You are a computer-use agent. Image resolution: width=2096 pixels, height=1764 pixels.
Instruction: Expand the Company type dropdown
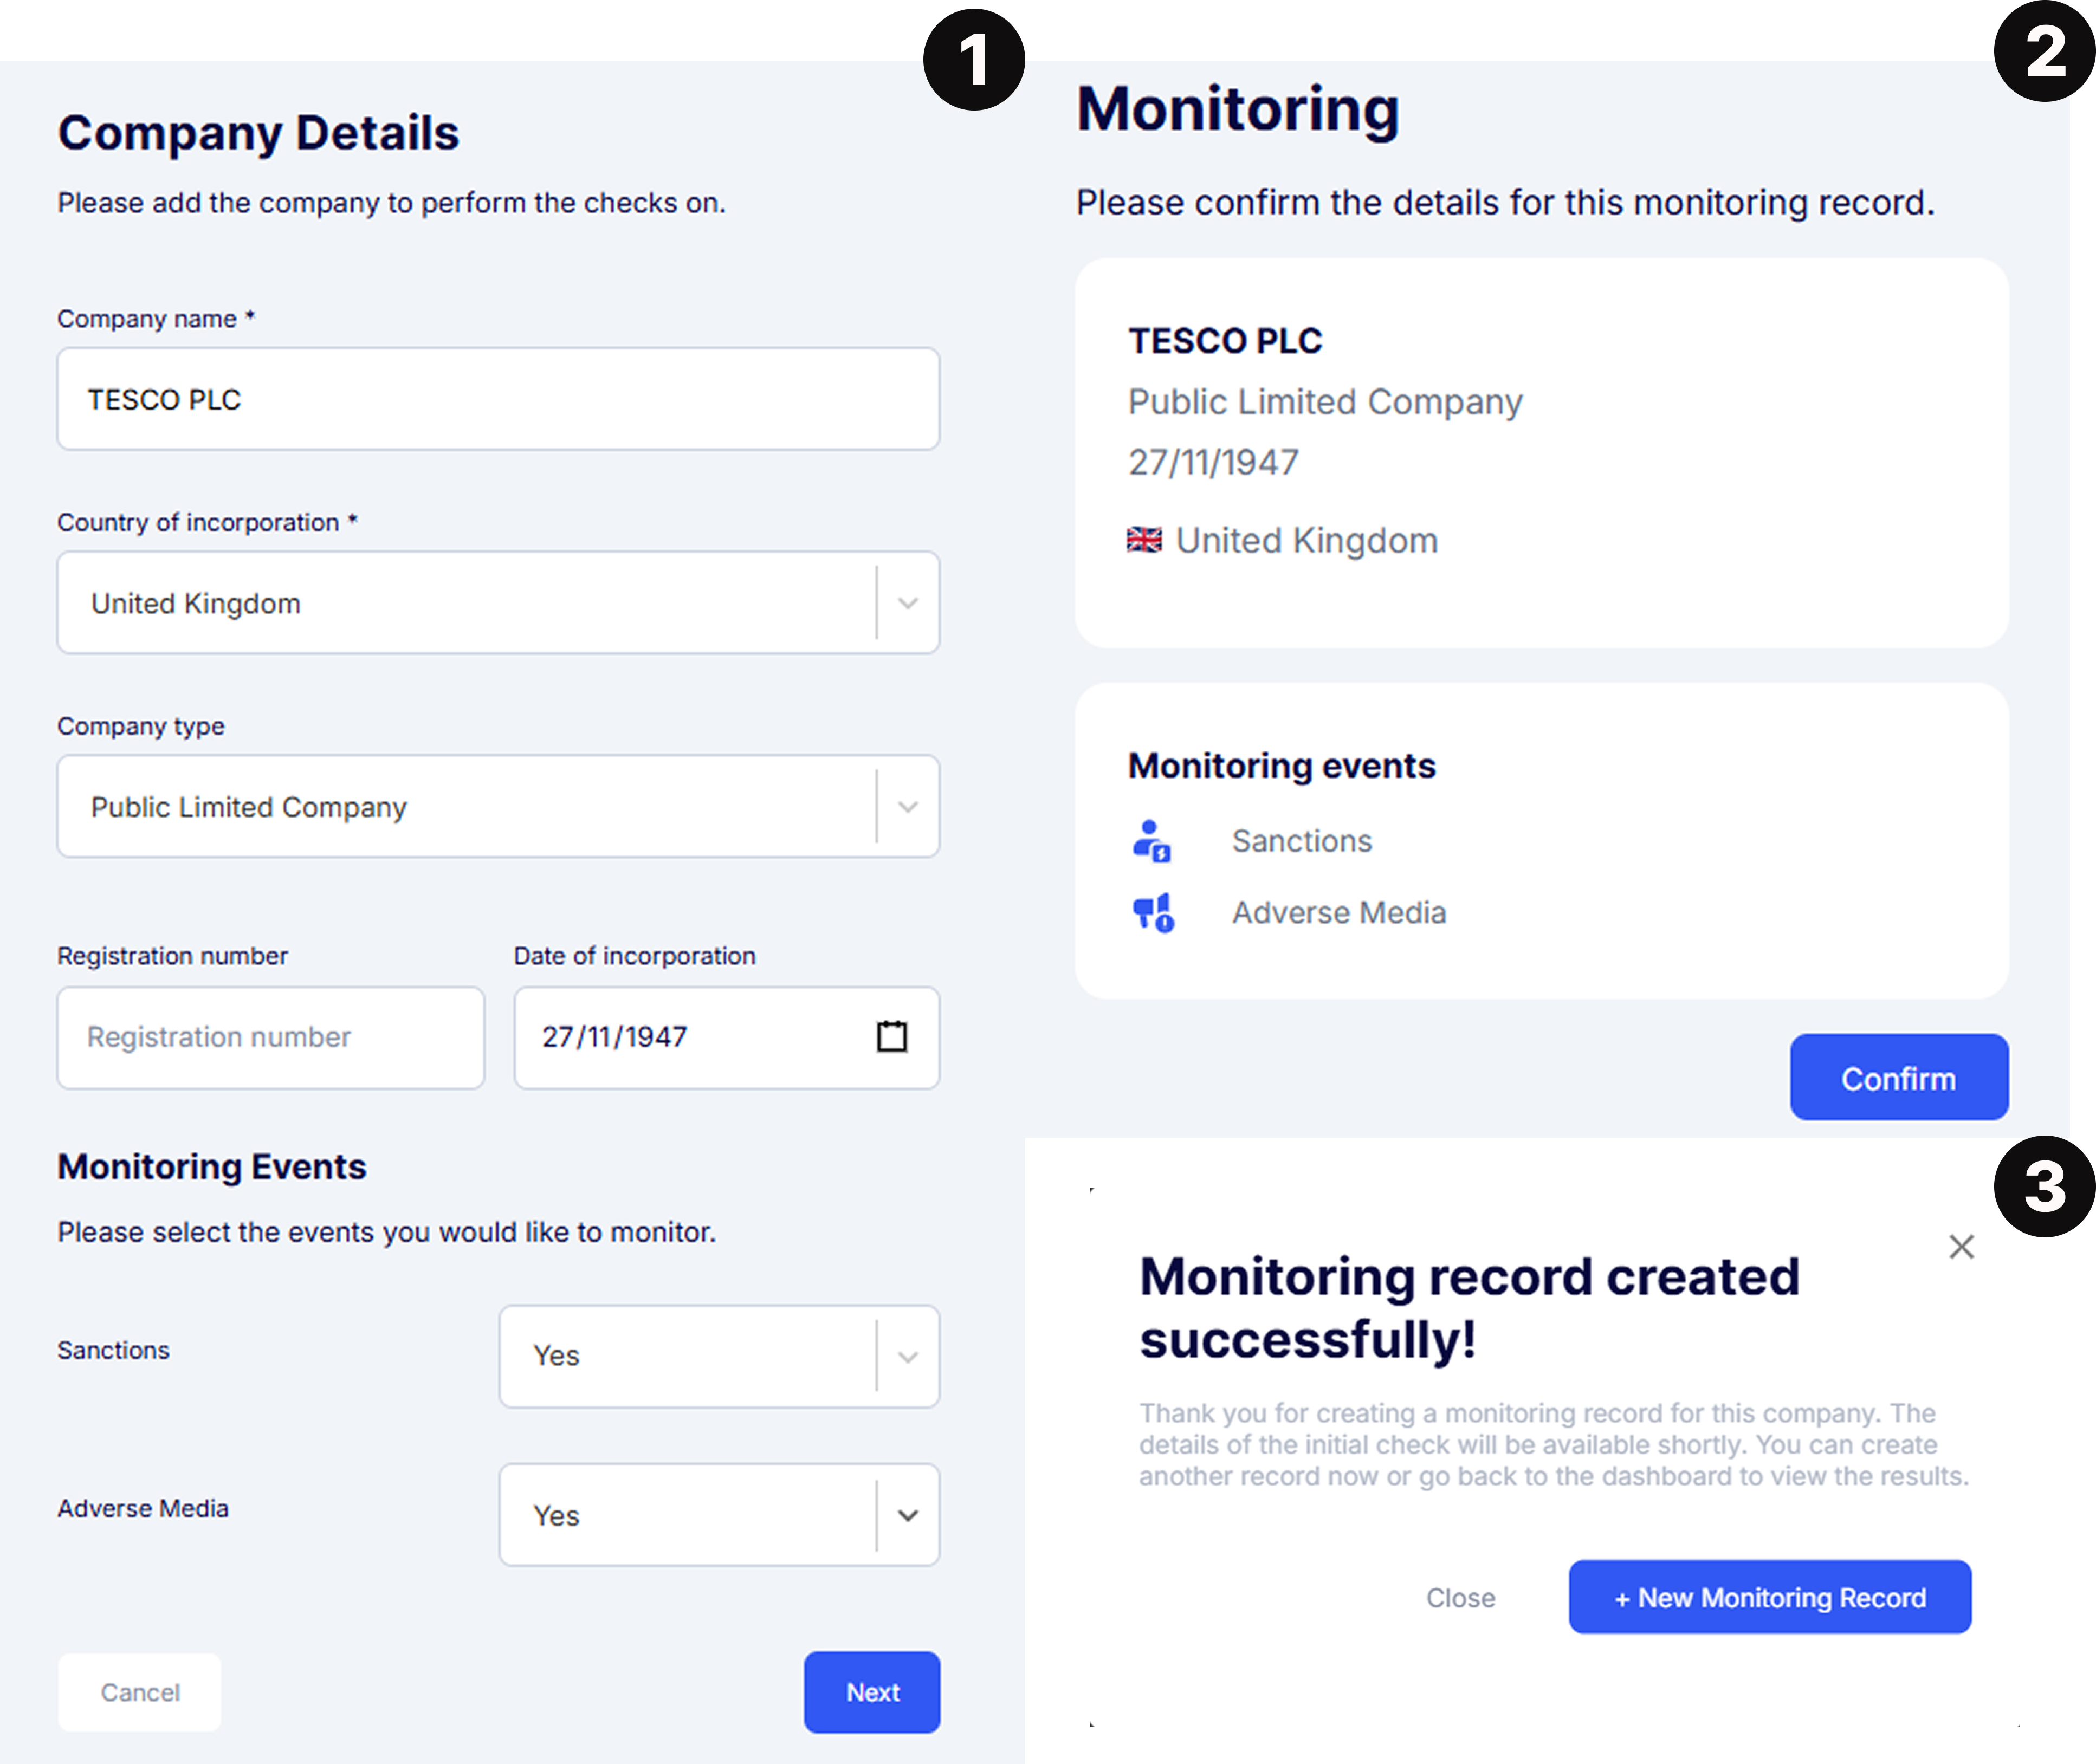[x=498, y=806]
